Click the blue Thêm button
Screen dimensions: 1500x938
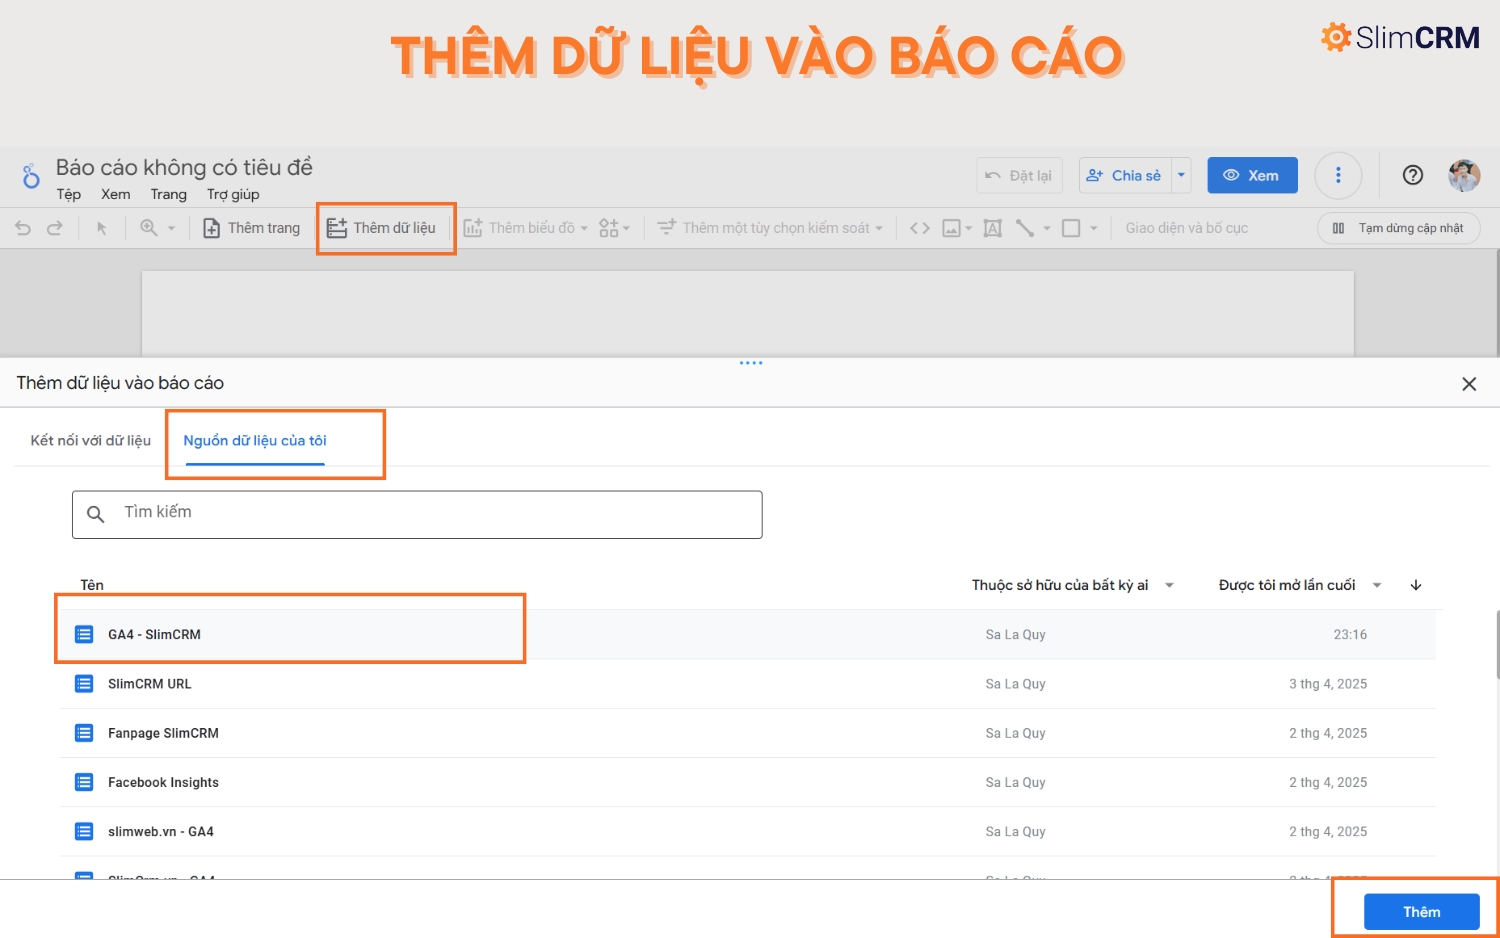coord(1421,912)
